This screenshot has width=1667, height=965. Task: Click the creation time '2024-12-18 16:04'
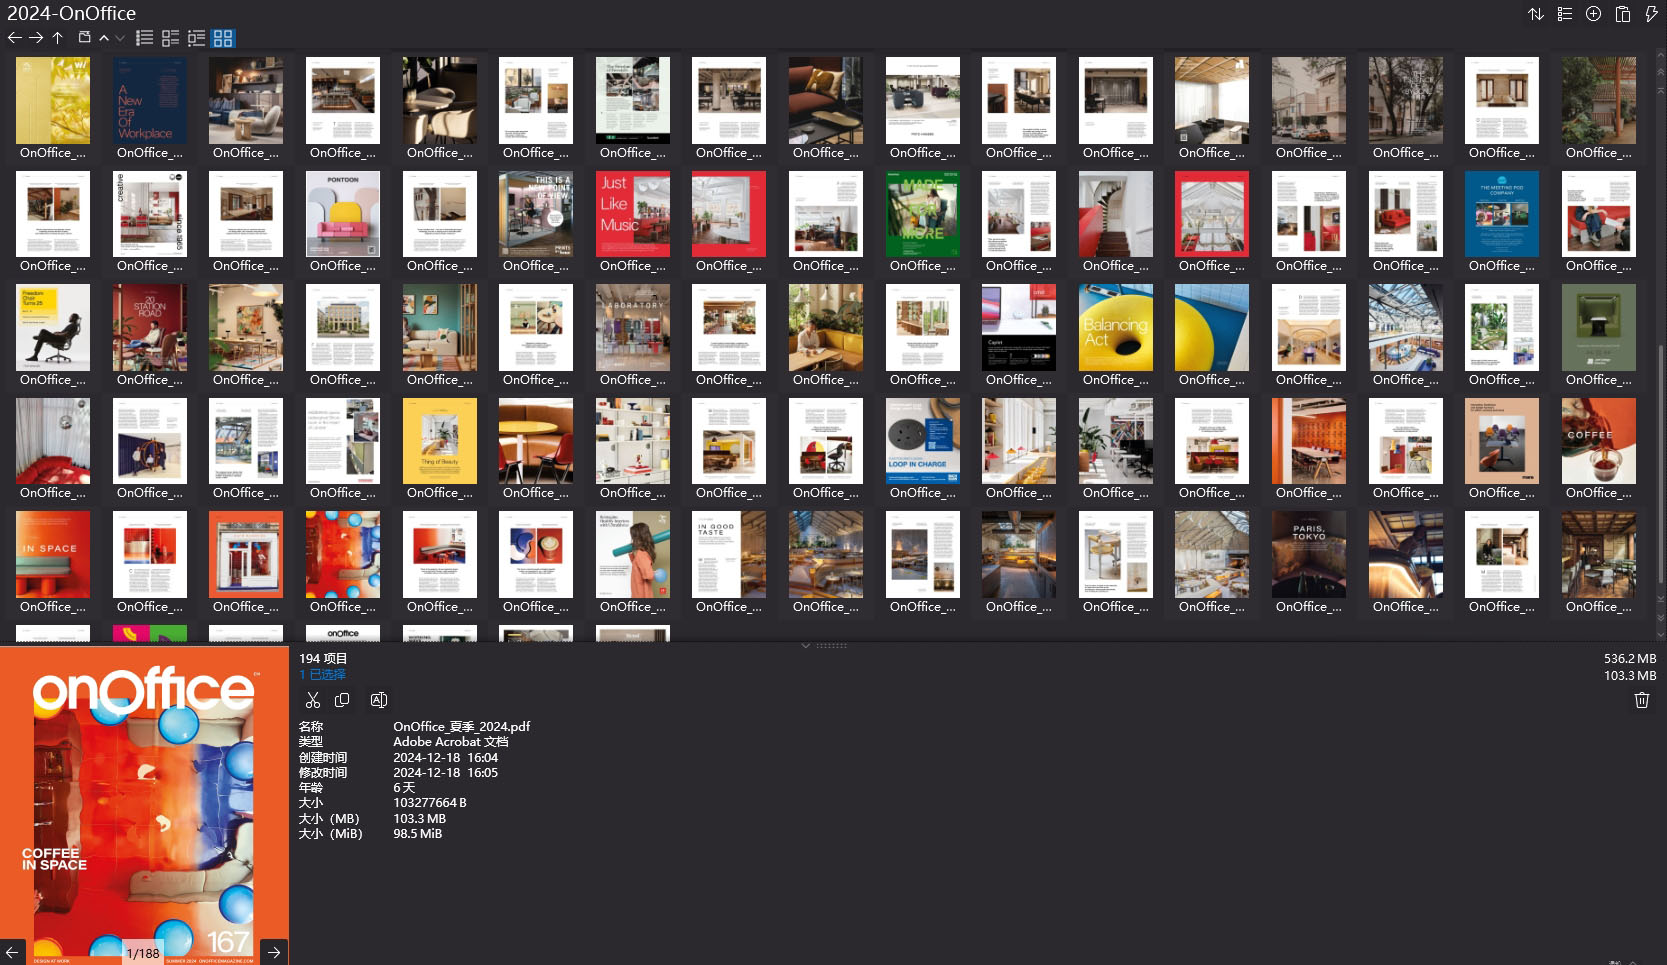(x=445, y=758)
